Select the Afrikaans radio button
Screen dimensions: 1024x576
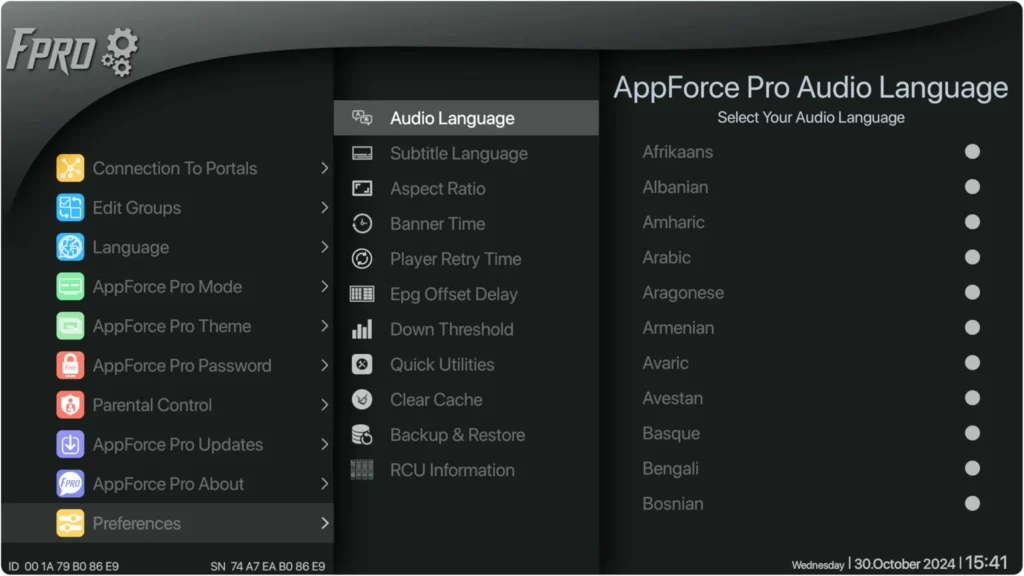[972, 152]
